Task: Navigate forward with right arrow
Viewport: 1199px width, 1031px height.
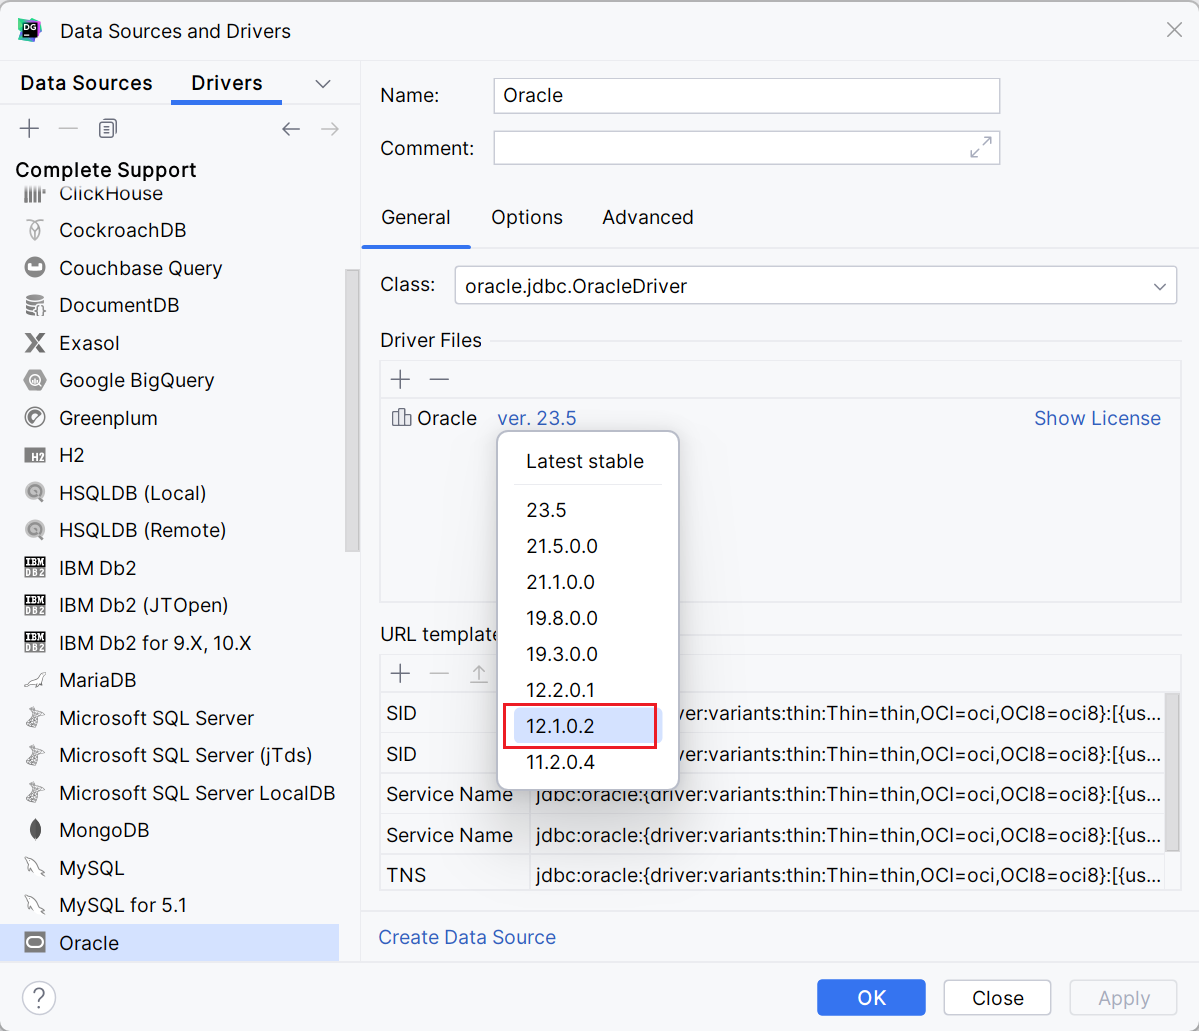Action: click(330, 129)
